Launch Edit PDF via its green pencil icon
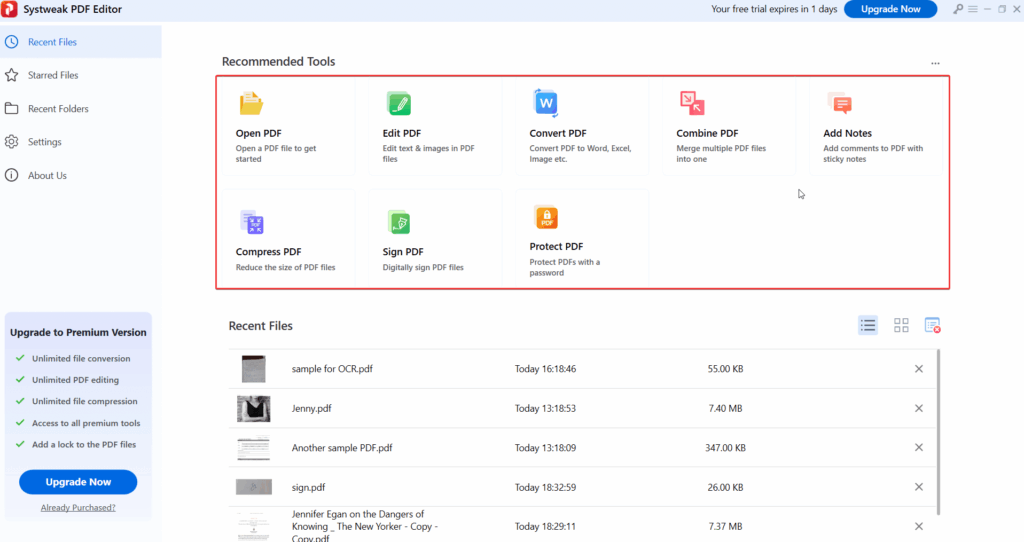Image resolution: width=1024 pixels, height=542 pixels. [399, 103]
